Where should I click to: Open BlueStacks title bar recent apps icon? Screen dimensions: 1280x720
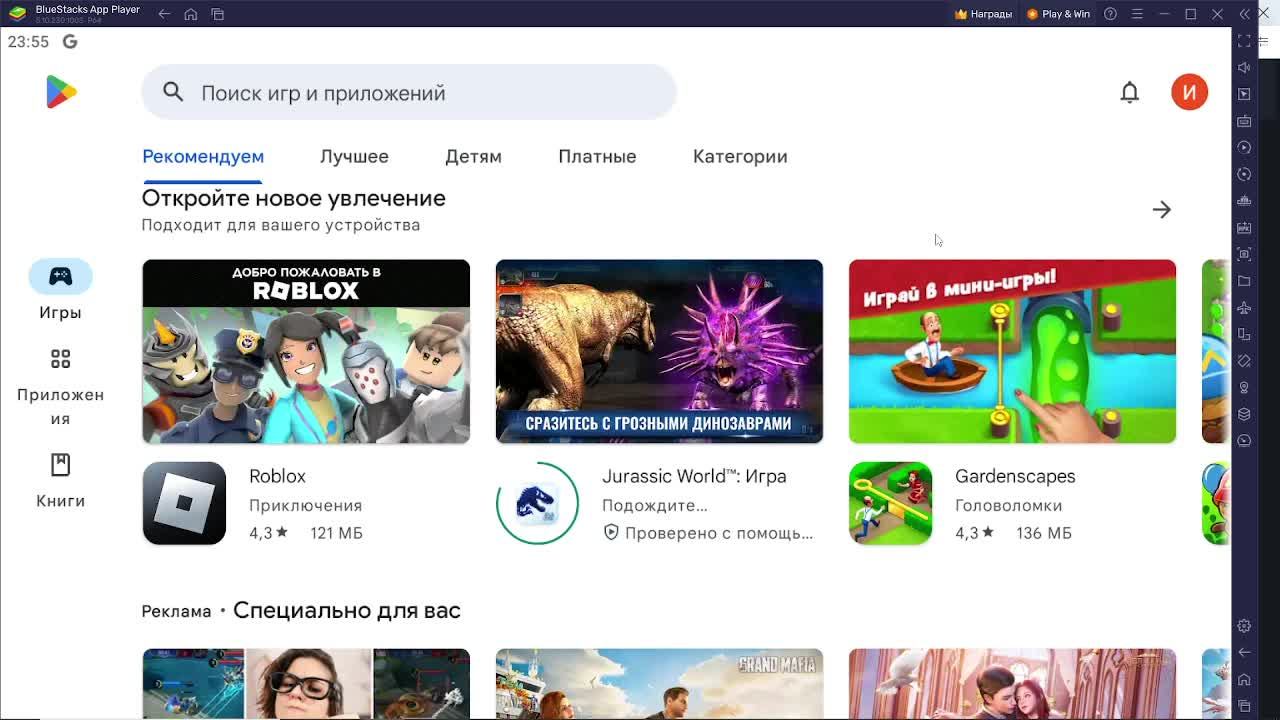[x=218, y=14]
